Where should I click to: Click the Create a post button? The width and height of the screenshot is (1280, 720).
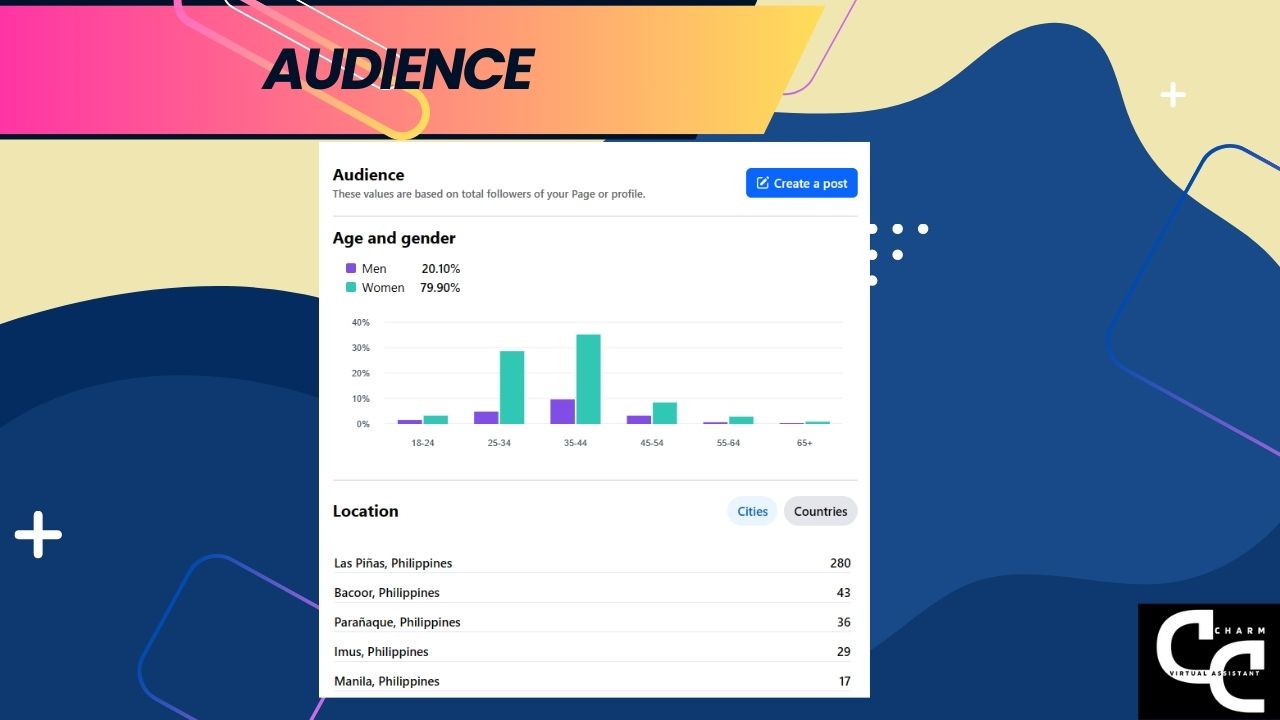(801, 183)
